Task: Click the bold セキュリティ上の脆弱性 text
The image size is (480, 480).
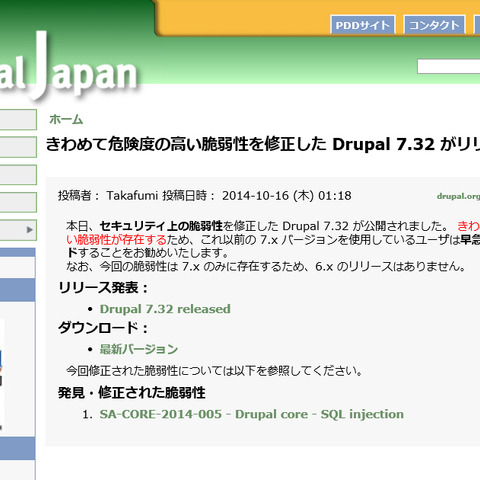Action: coord(161,226)
